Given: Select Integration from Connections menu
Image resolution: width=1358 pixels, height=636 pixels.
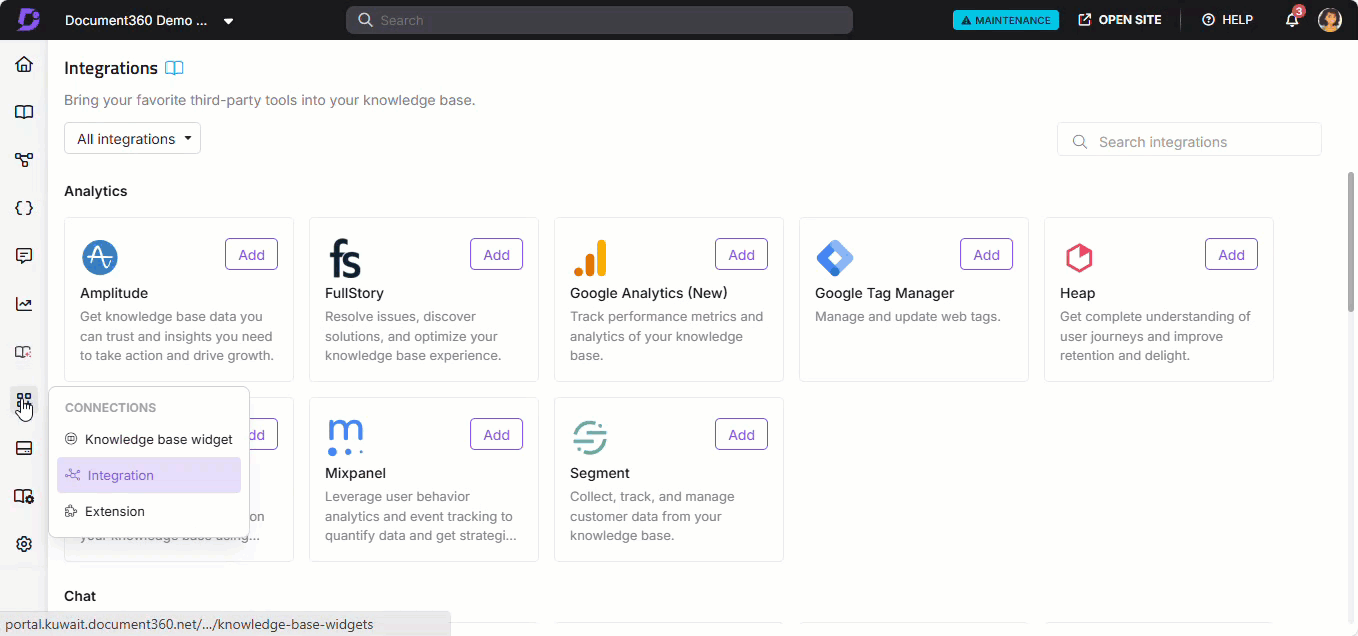Looking at the screenshot, I should [x=120, y=475].
